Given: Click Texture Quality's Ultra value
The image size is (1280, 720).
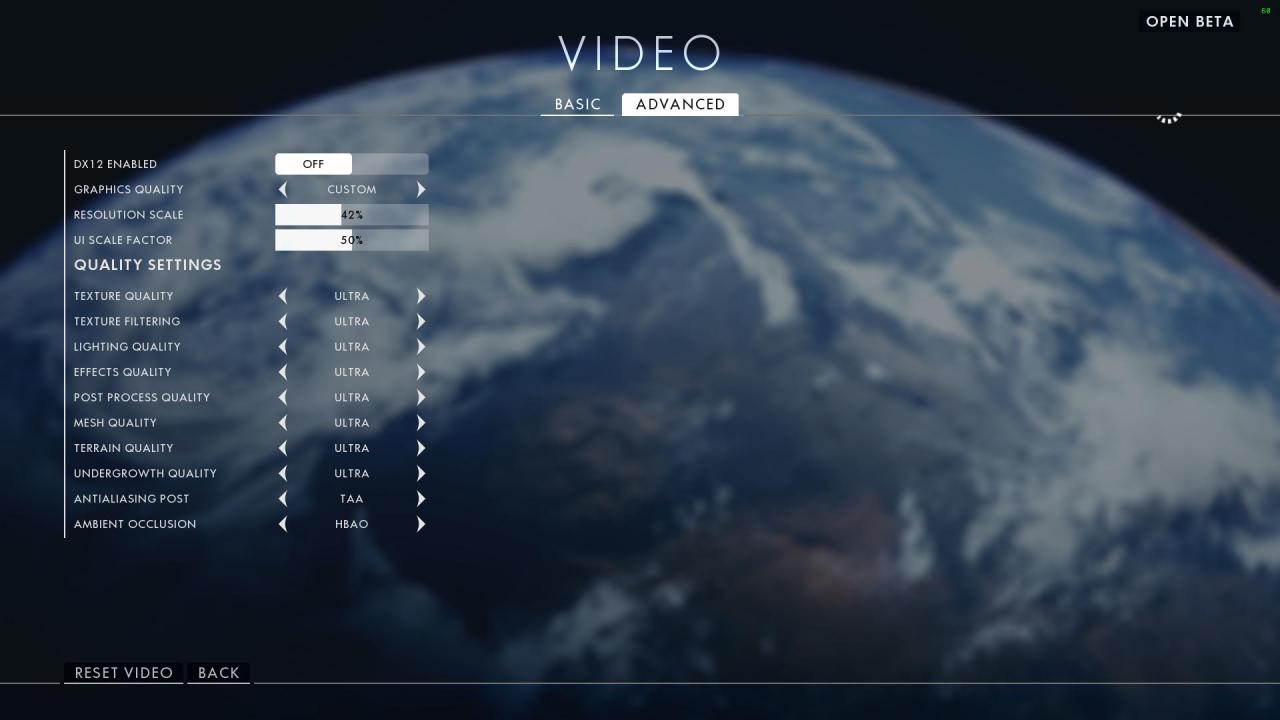Looking at the screenshot, I should coord(352,296).
